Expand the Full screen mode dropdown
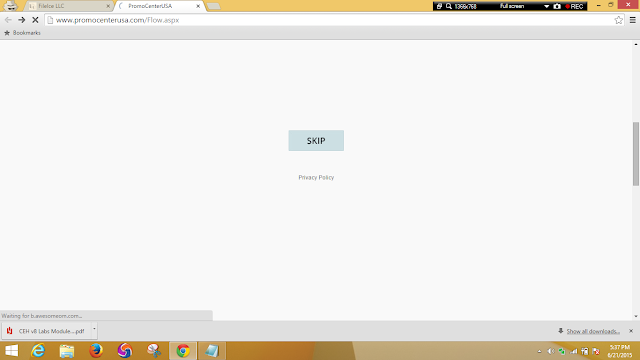This screenshot has width=640, height=360. [546, 6]
